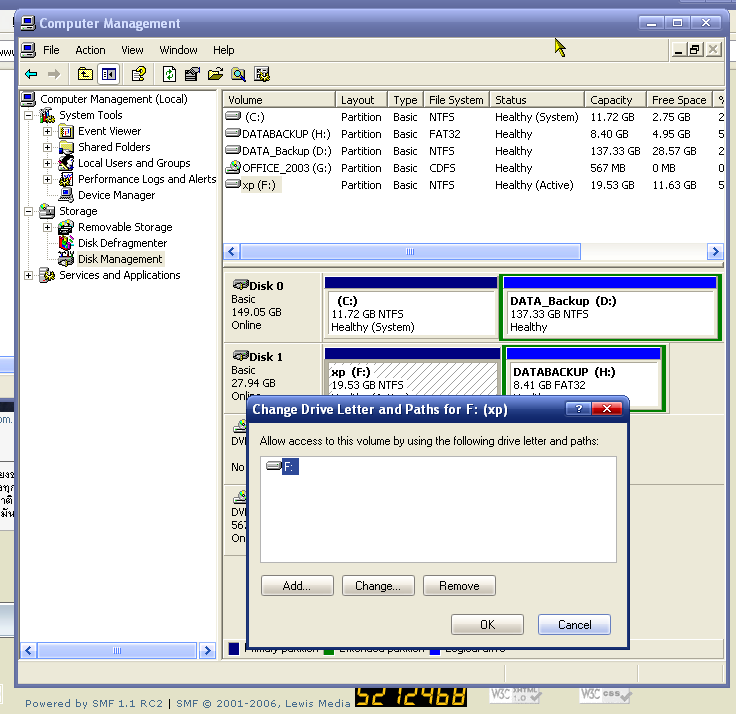736x714 pixels.
Task: Click the Disk 0 drive icon
Action: pos(240,285)
